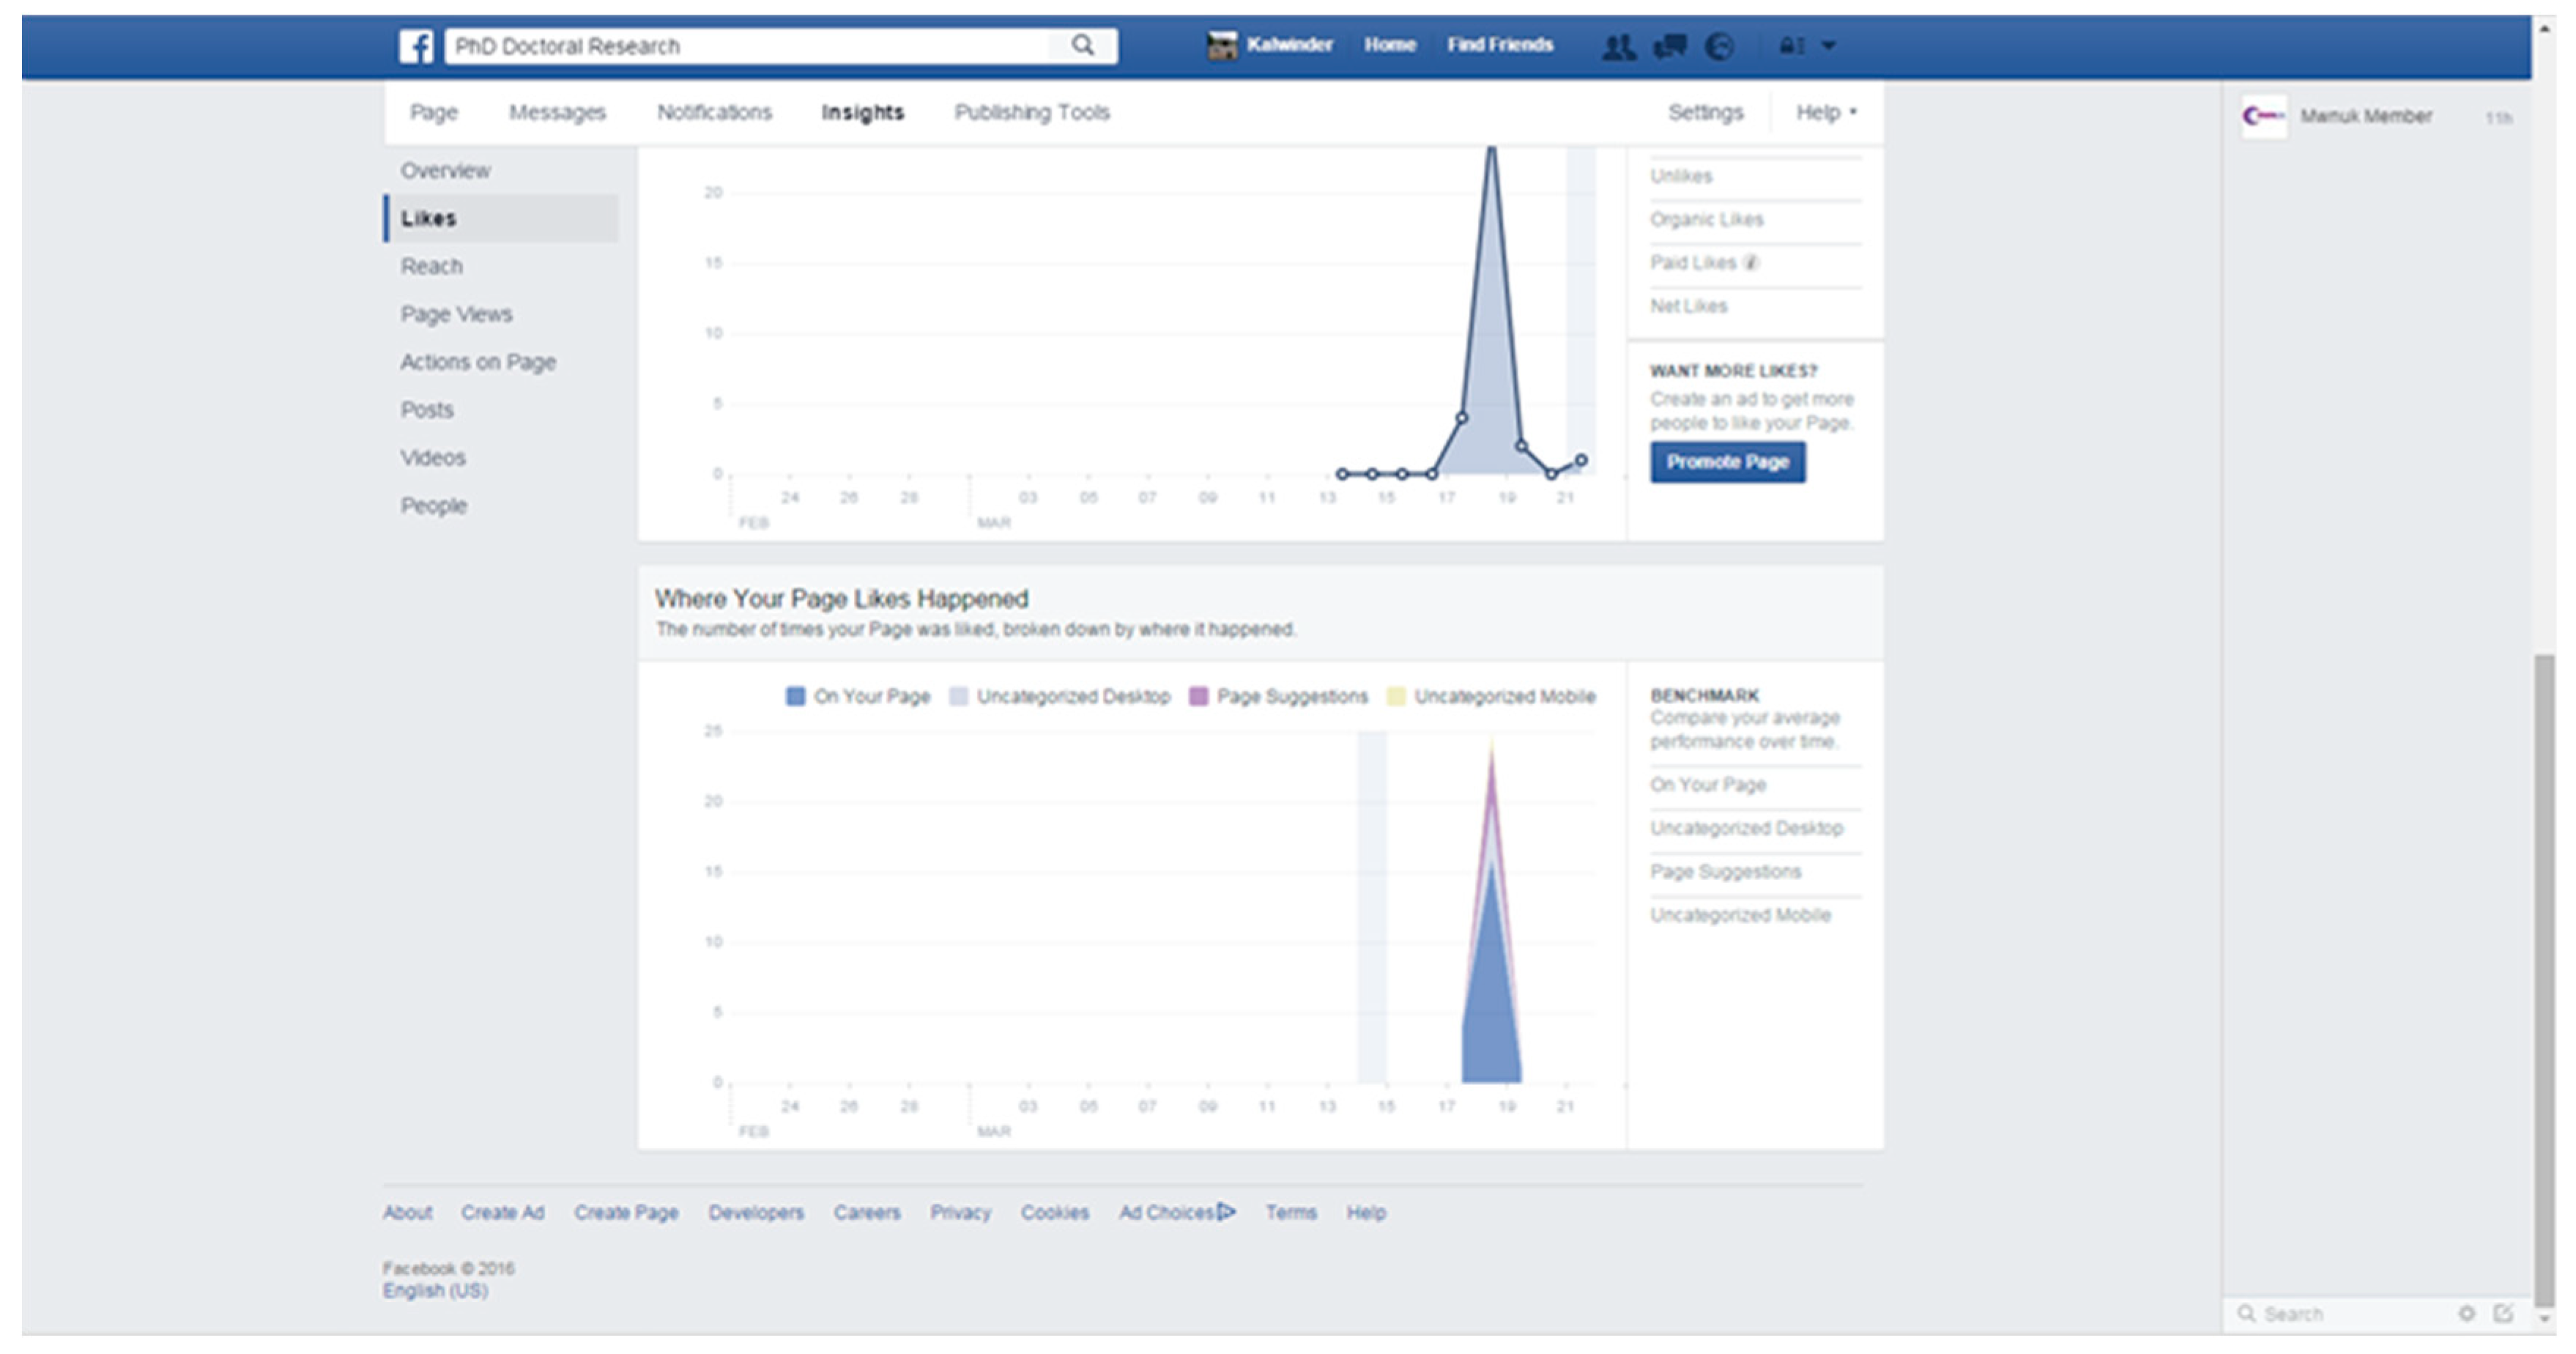Open friend requests icon
The width and height of the screenshot is (2576, 1354).
(1618, 46)
